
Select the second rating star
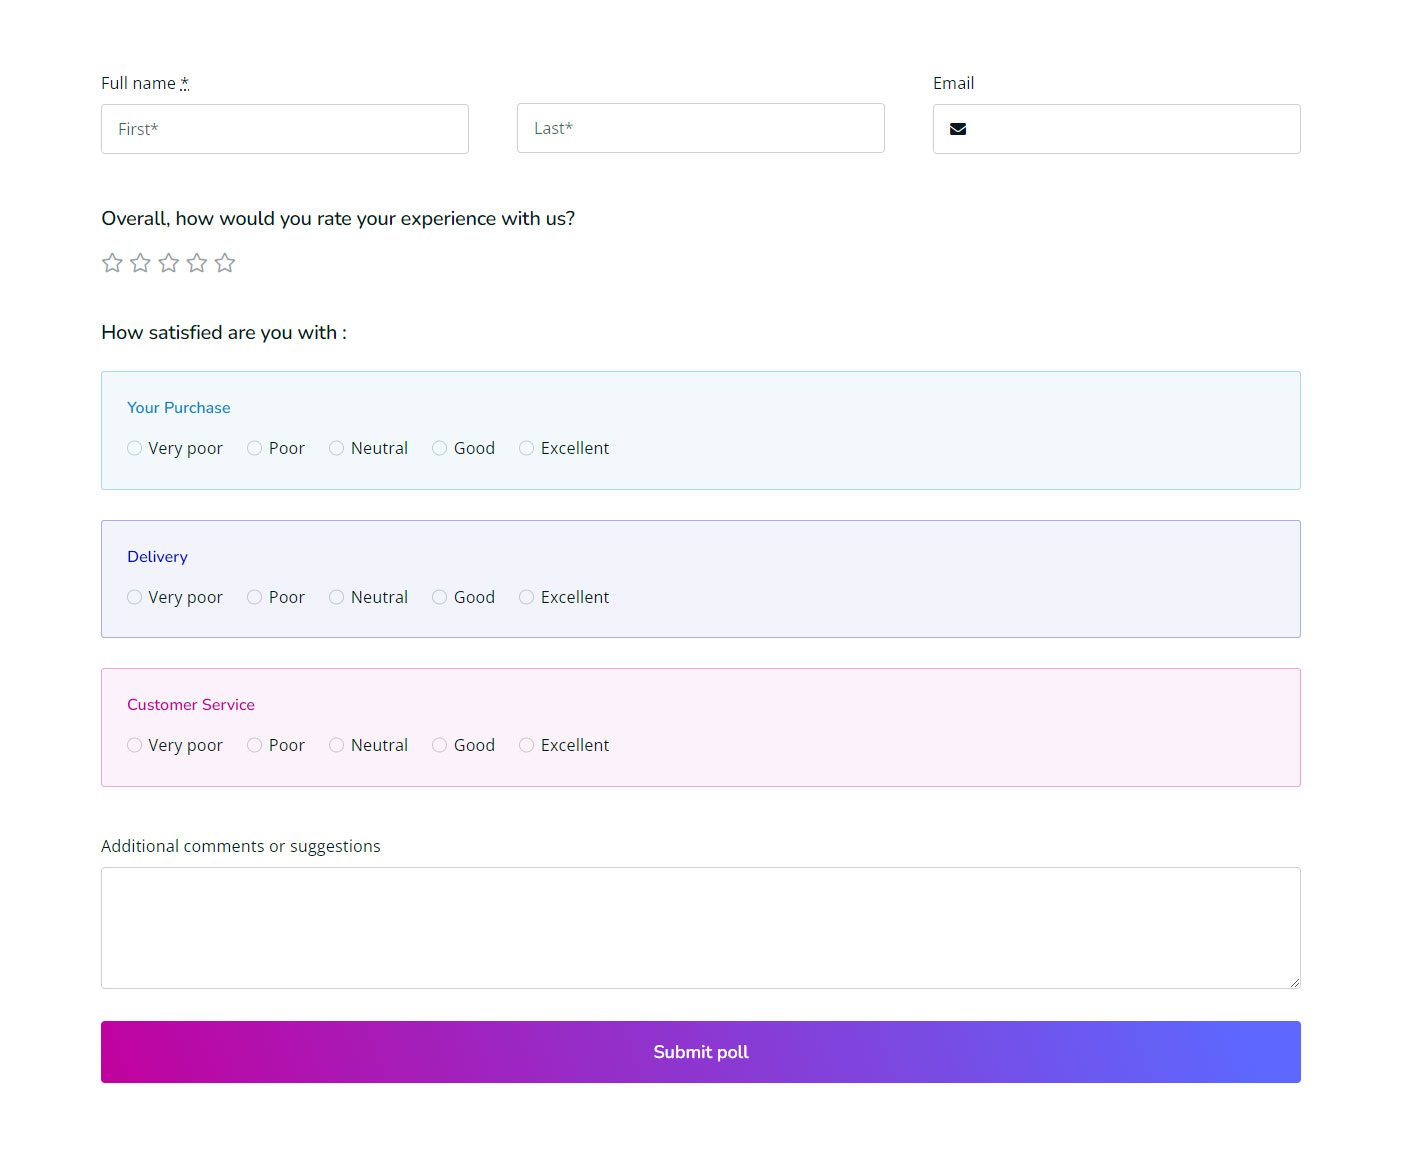point(140,263)
